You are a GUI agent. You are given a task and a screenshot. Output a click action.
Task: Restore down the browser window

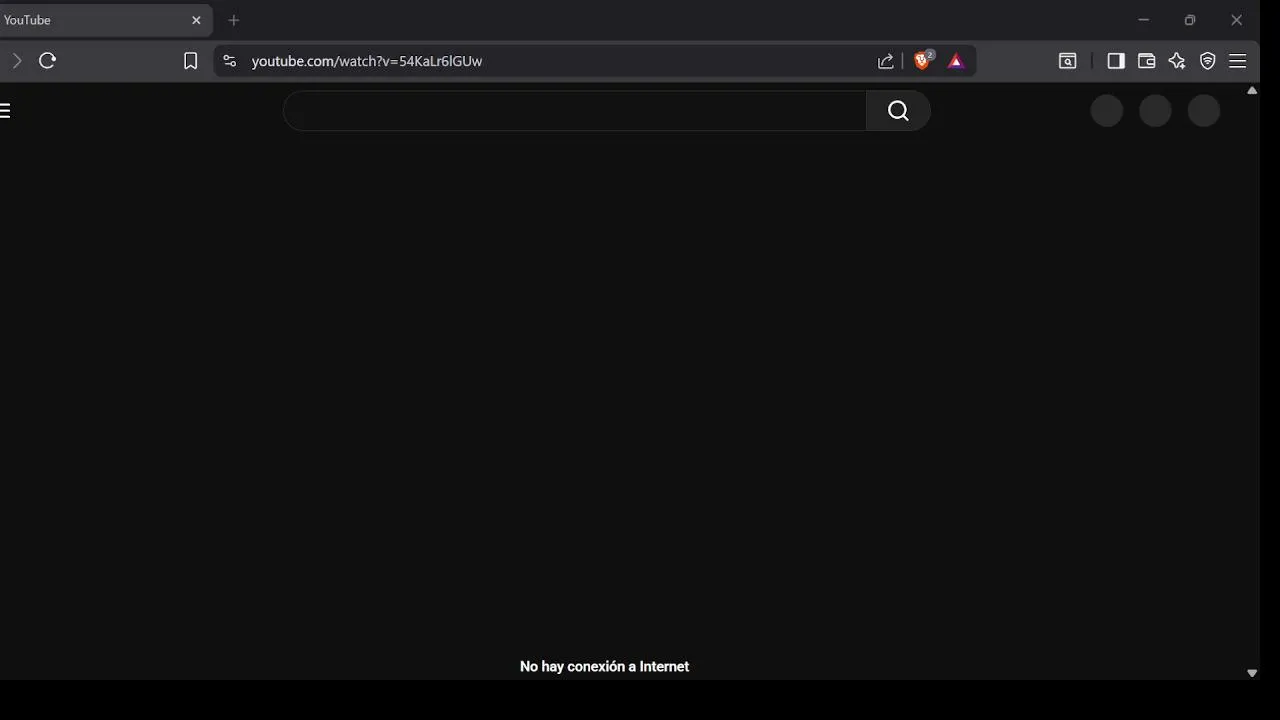pos(1190,20)
